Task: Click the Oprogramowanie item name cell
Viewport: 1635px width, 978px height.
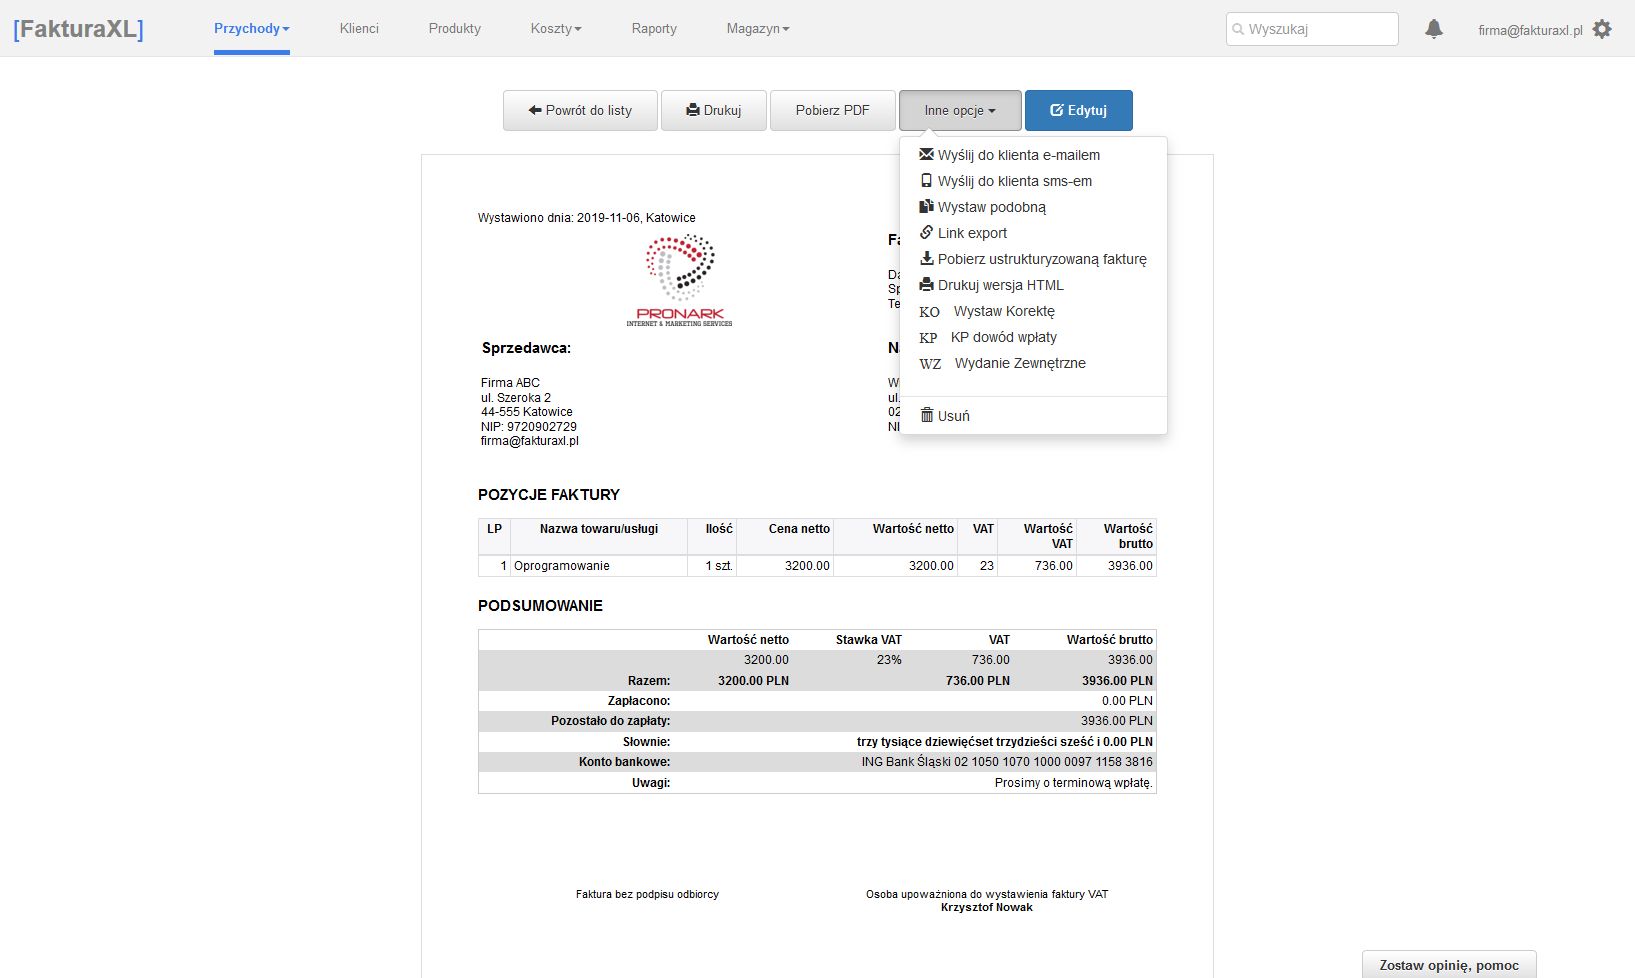Action: [x=599, y=566]
